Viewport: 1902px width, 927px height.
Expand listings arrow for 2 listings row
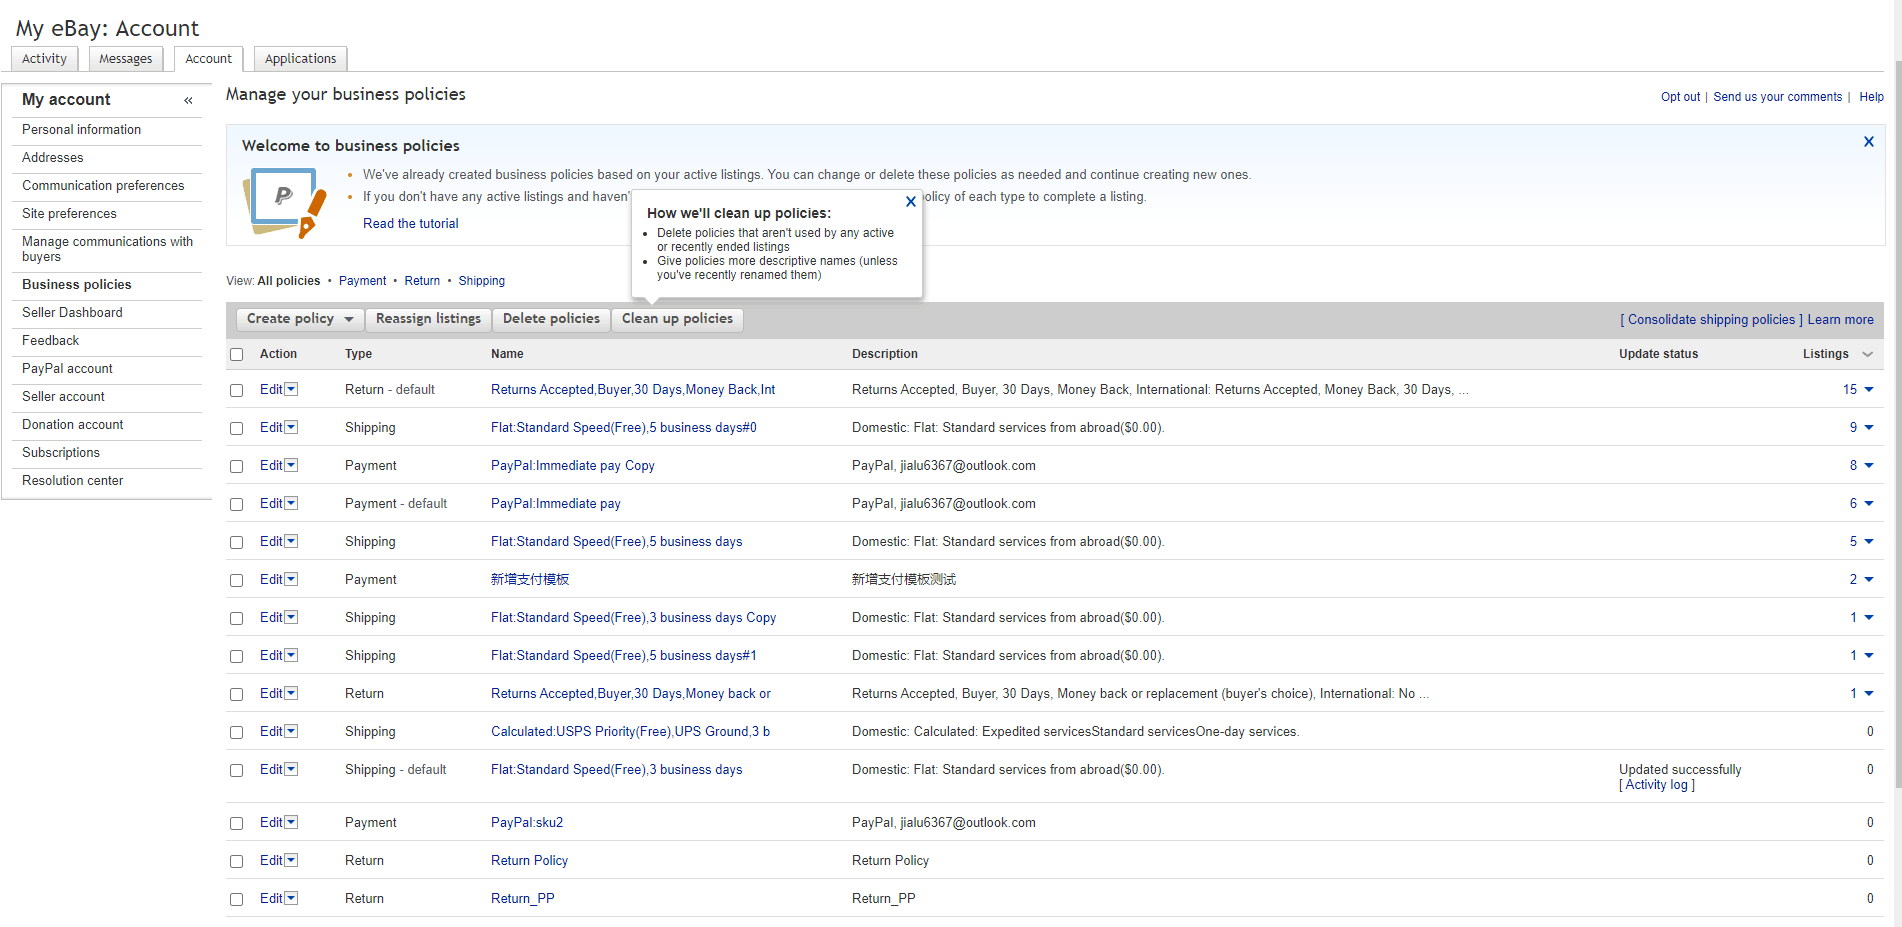(1869, 580)
